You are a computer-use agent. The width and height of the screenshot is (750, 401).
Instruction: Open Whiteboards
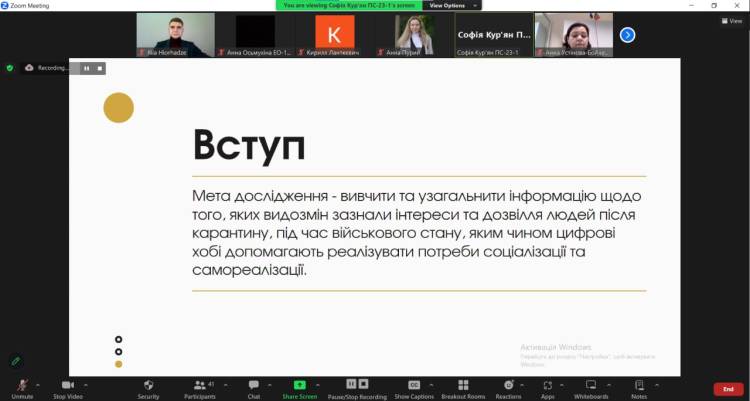(x=591, y=386)
